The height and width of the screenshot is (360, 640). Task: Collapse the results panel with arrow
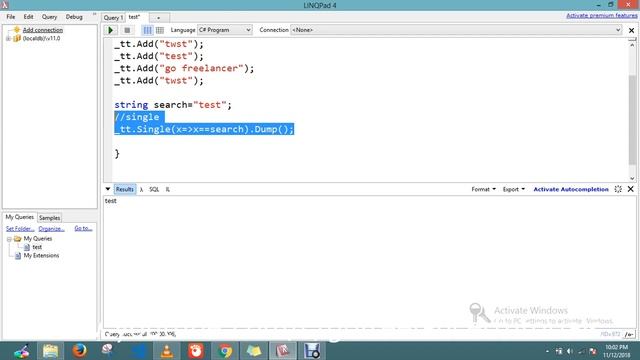(x=108, y=189)
